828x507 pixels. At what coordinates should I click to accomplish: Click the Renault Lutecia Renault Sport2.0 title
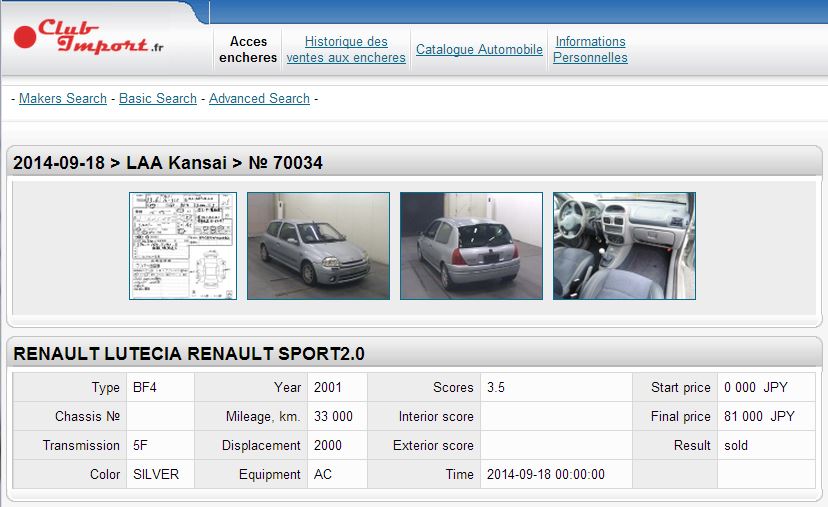189,354
